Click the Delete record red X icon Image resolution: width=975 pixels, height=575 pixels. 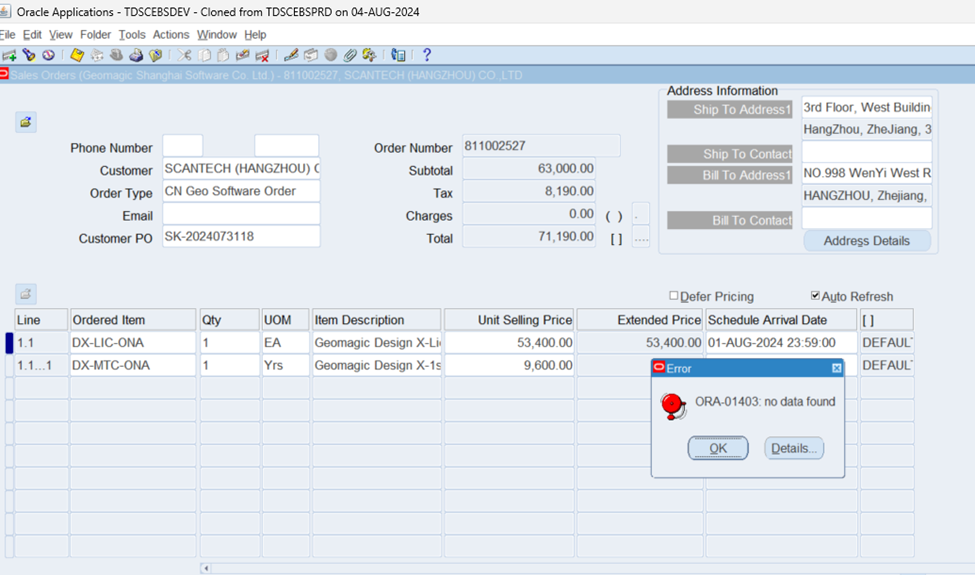point(262,55)
